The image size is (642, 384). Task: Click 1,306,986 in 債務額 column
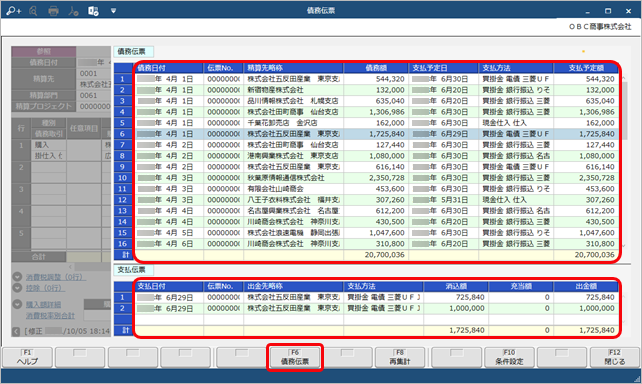[x=376, y=112]
